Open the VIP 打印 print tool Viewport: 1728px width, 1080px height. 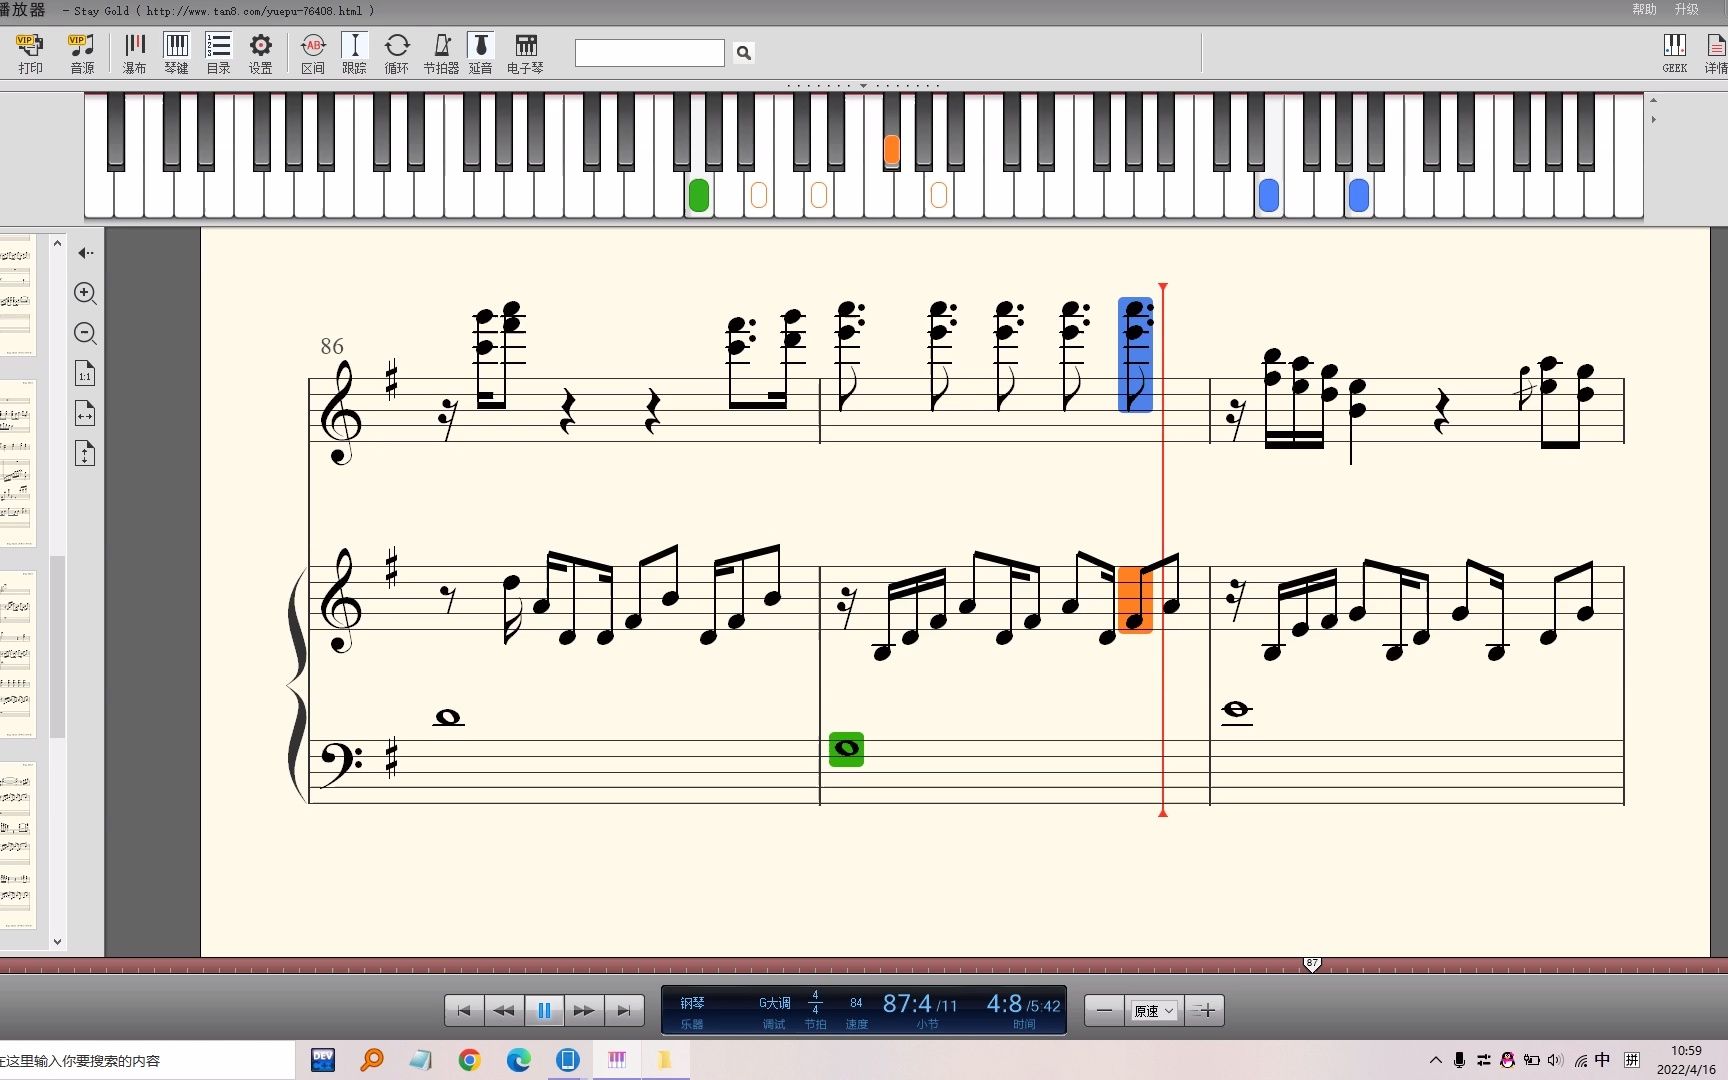pos(30,53)
